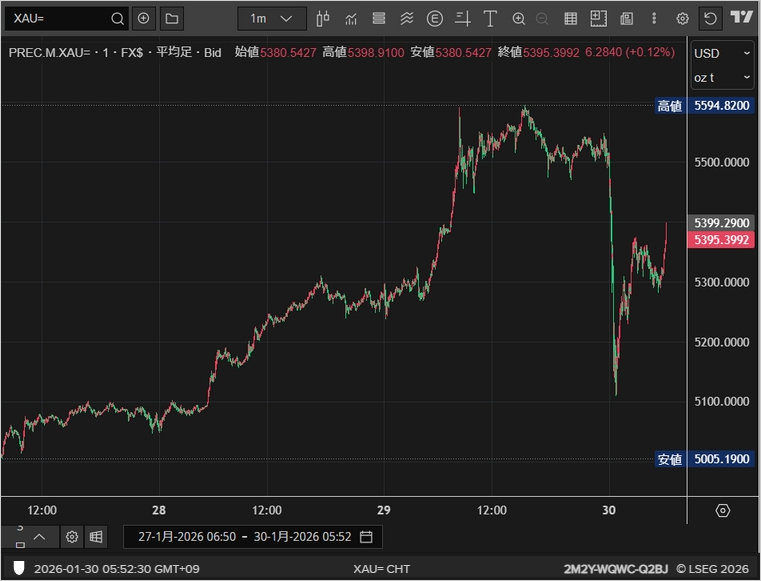This screenshot has height=581, width=761.
Task: Click the add symbol plus button
Action: click(144, 18)
